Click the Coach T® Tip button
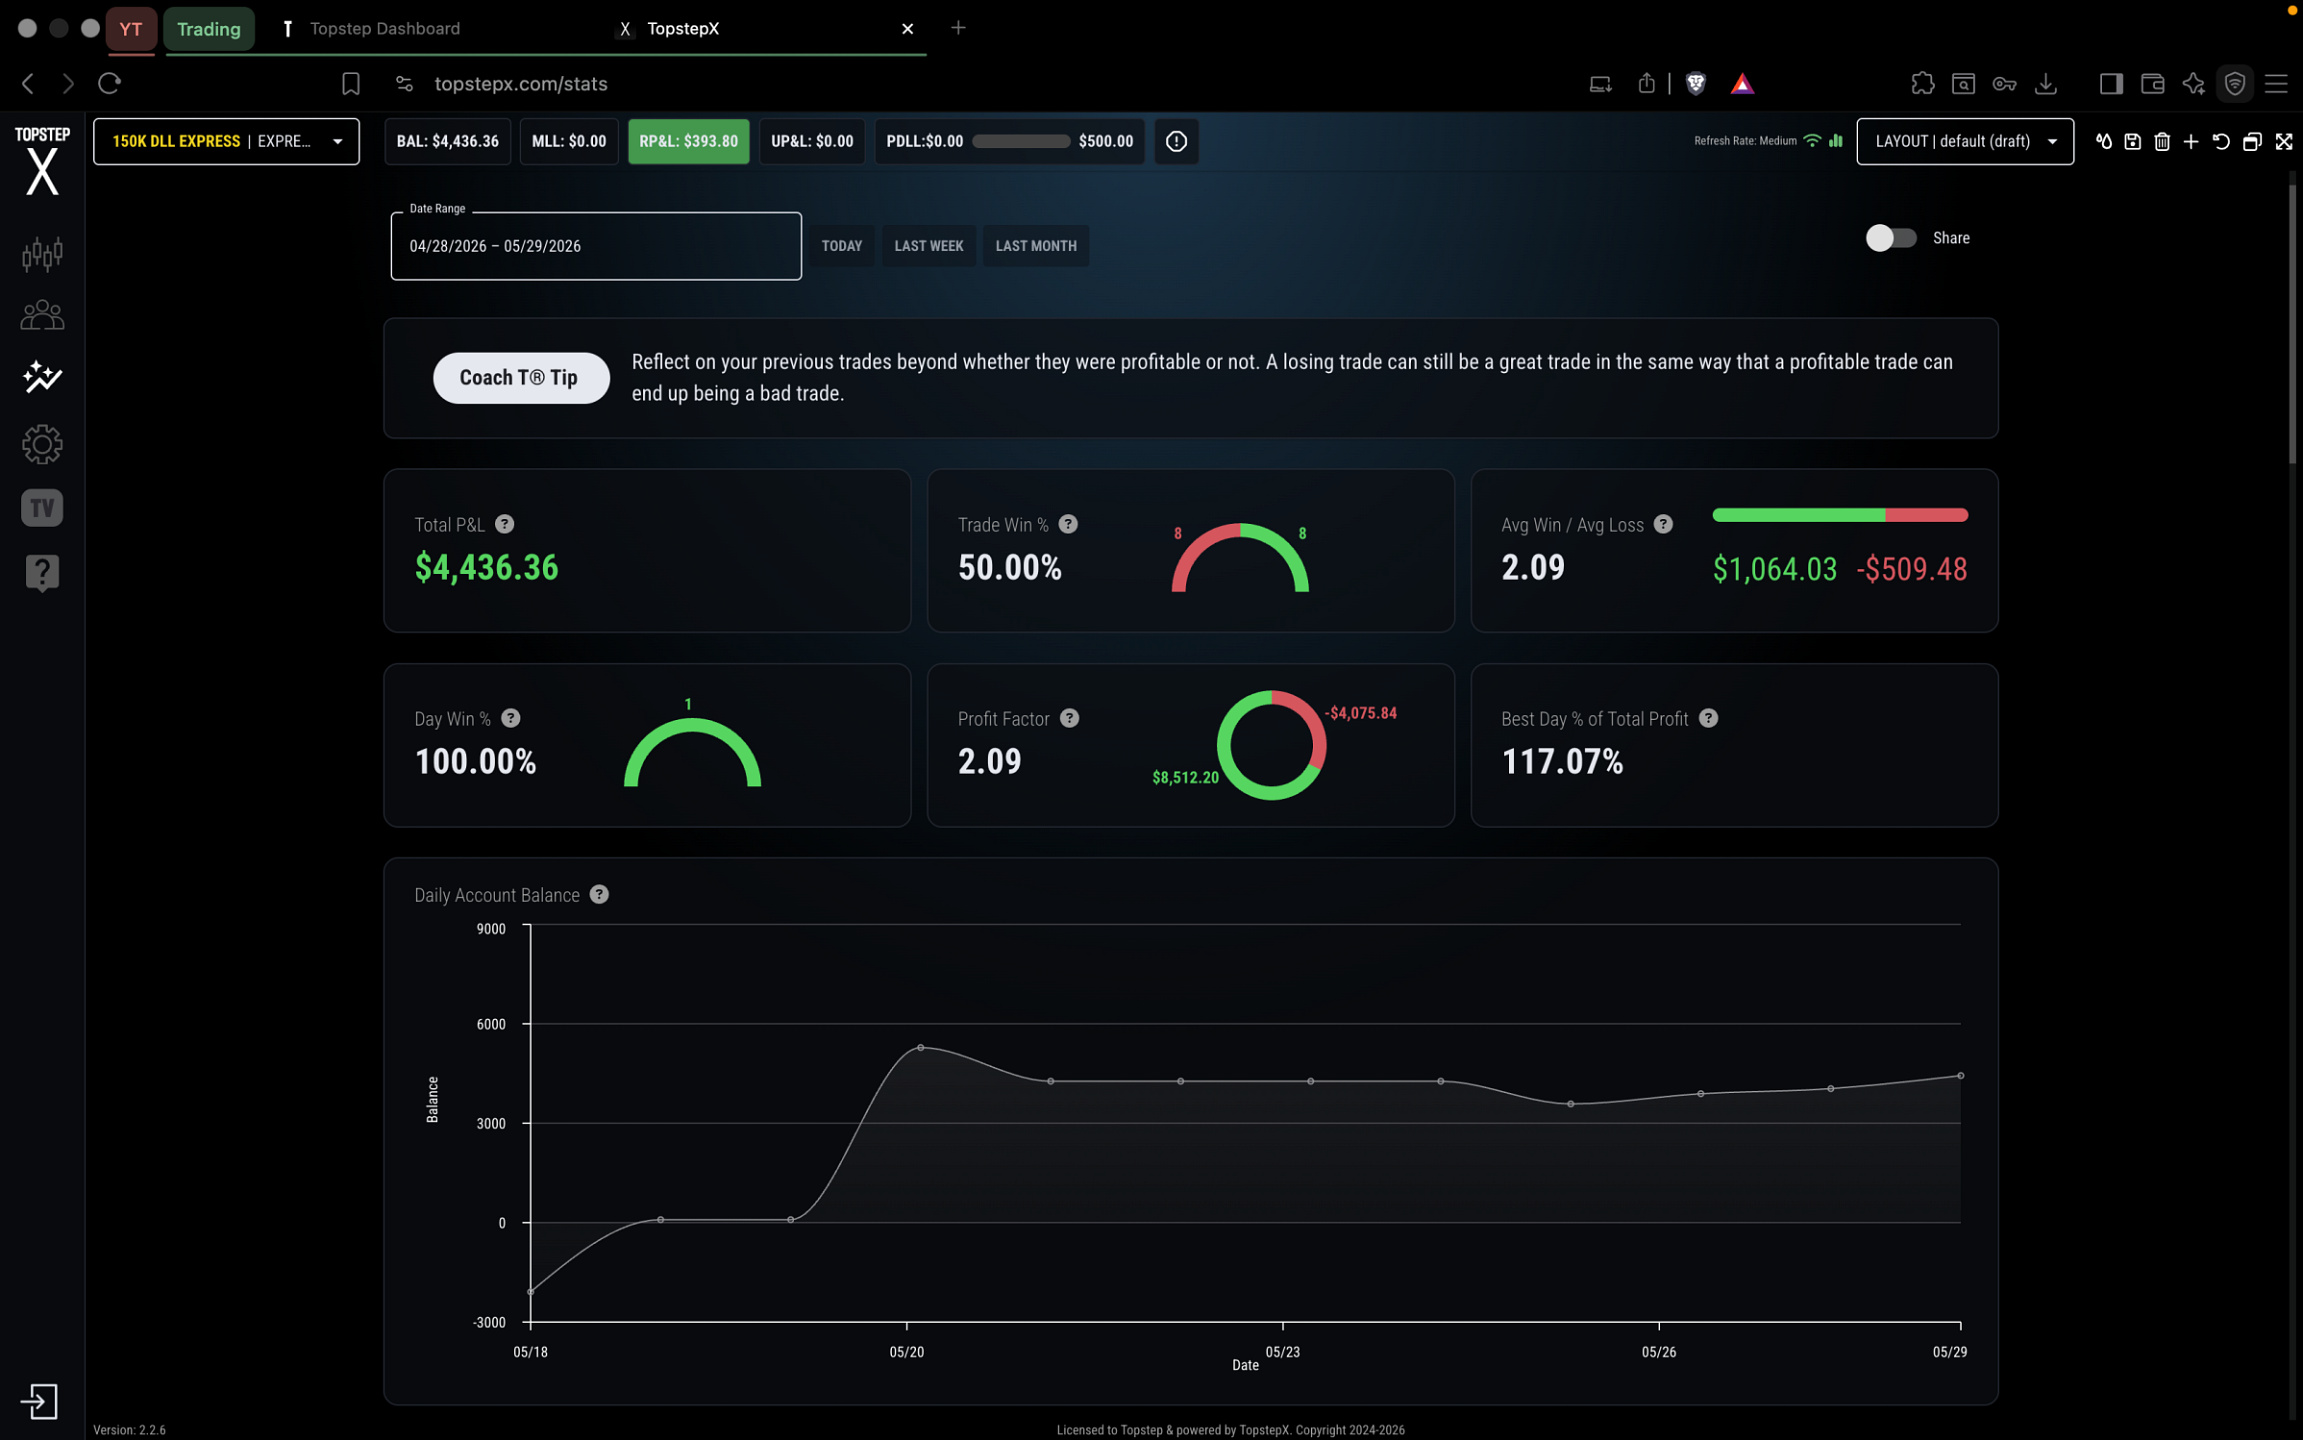The height and width of the screenshot is (1440, 2303). tap(520, 377)
